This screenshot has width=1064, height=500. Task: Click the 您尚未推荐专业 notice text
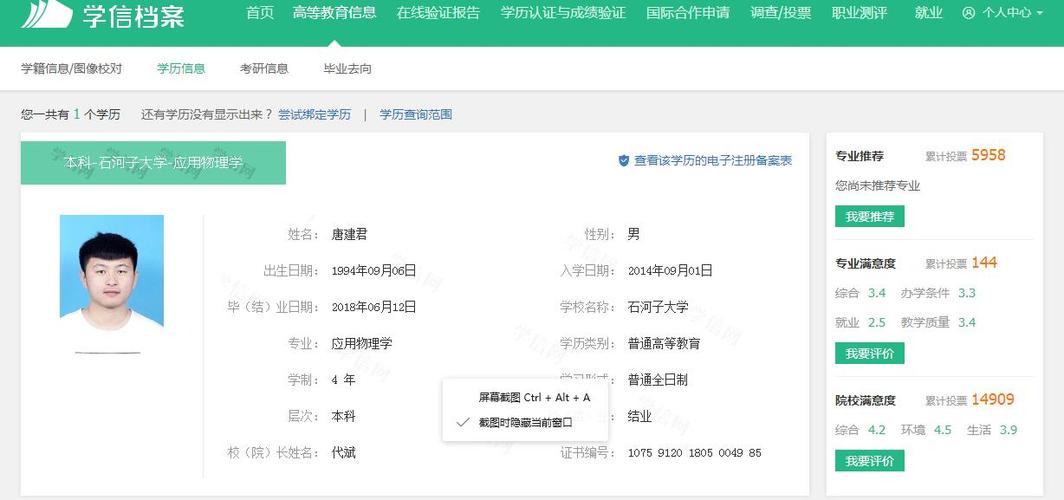coord(877,186)
